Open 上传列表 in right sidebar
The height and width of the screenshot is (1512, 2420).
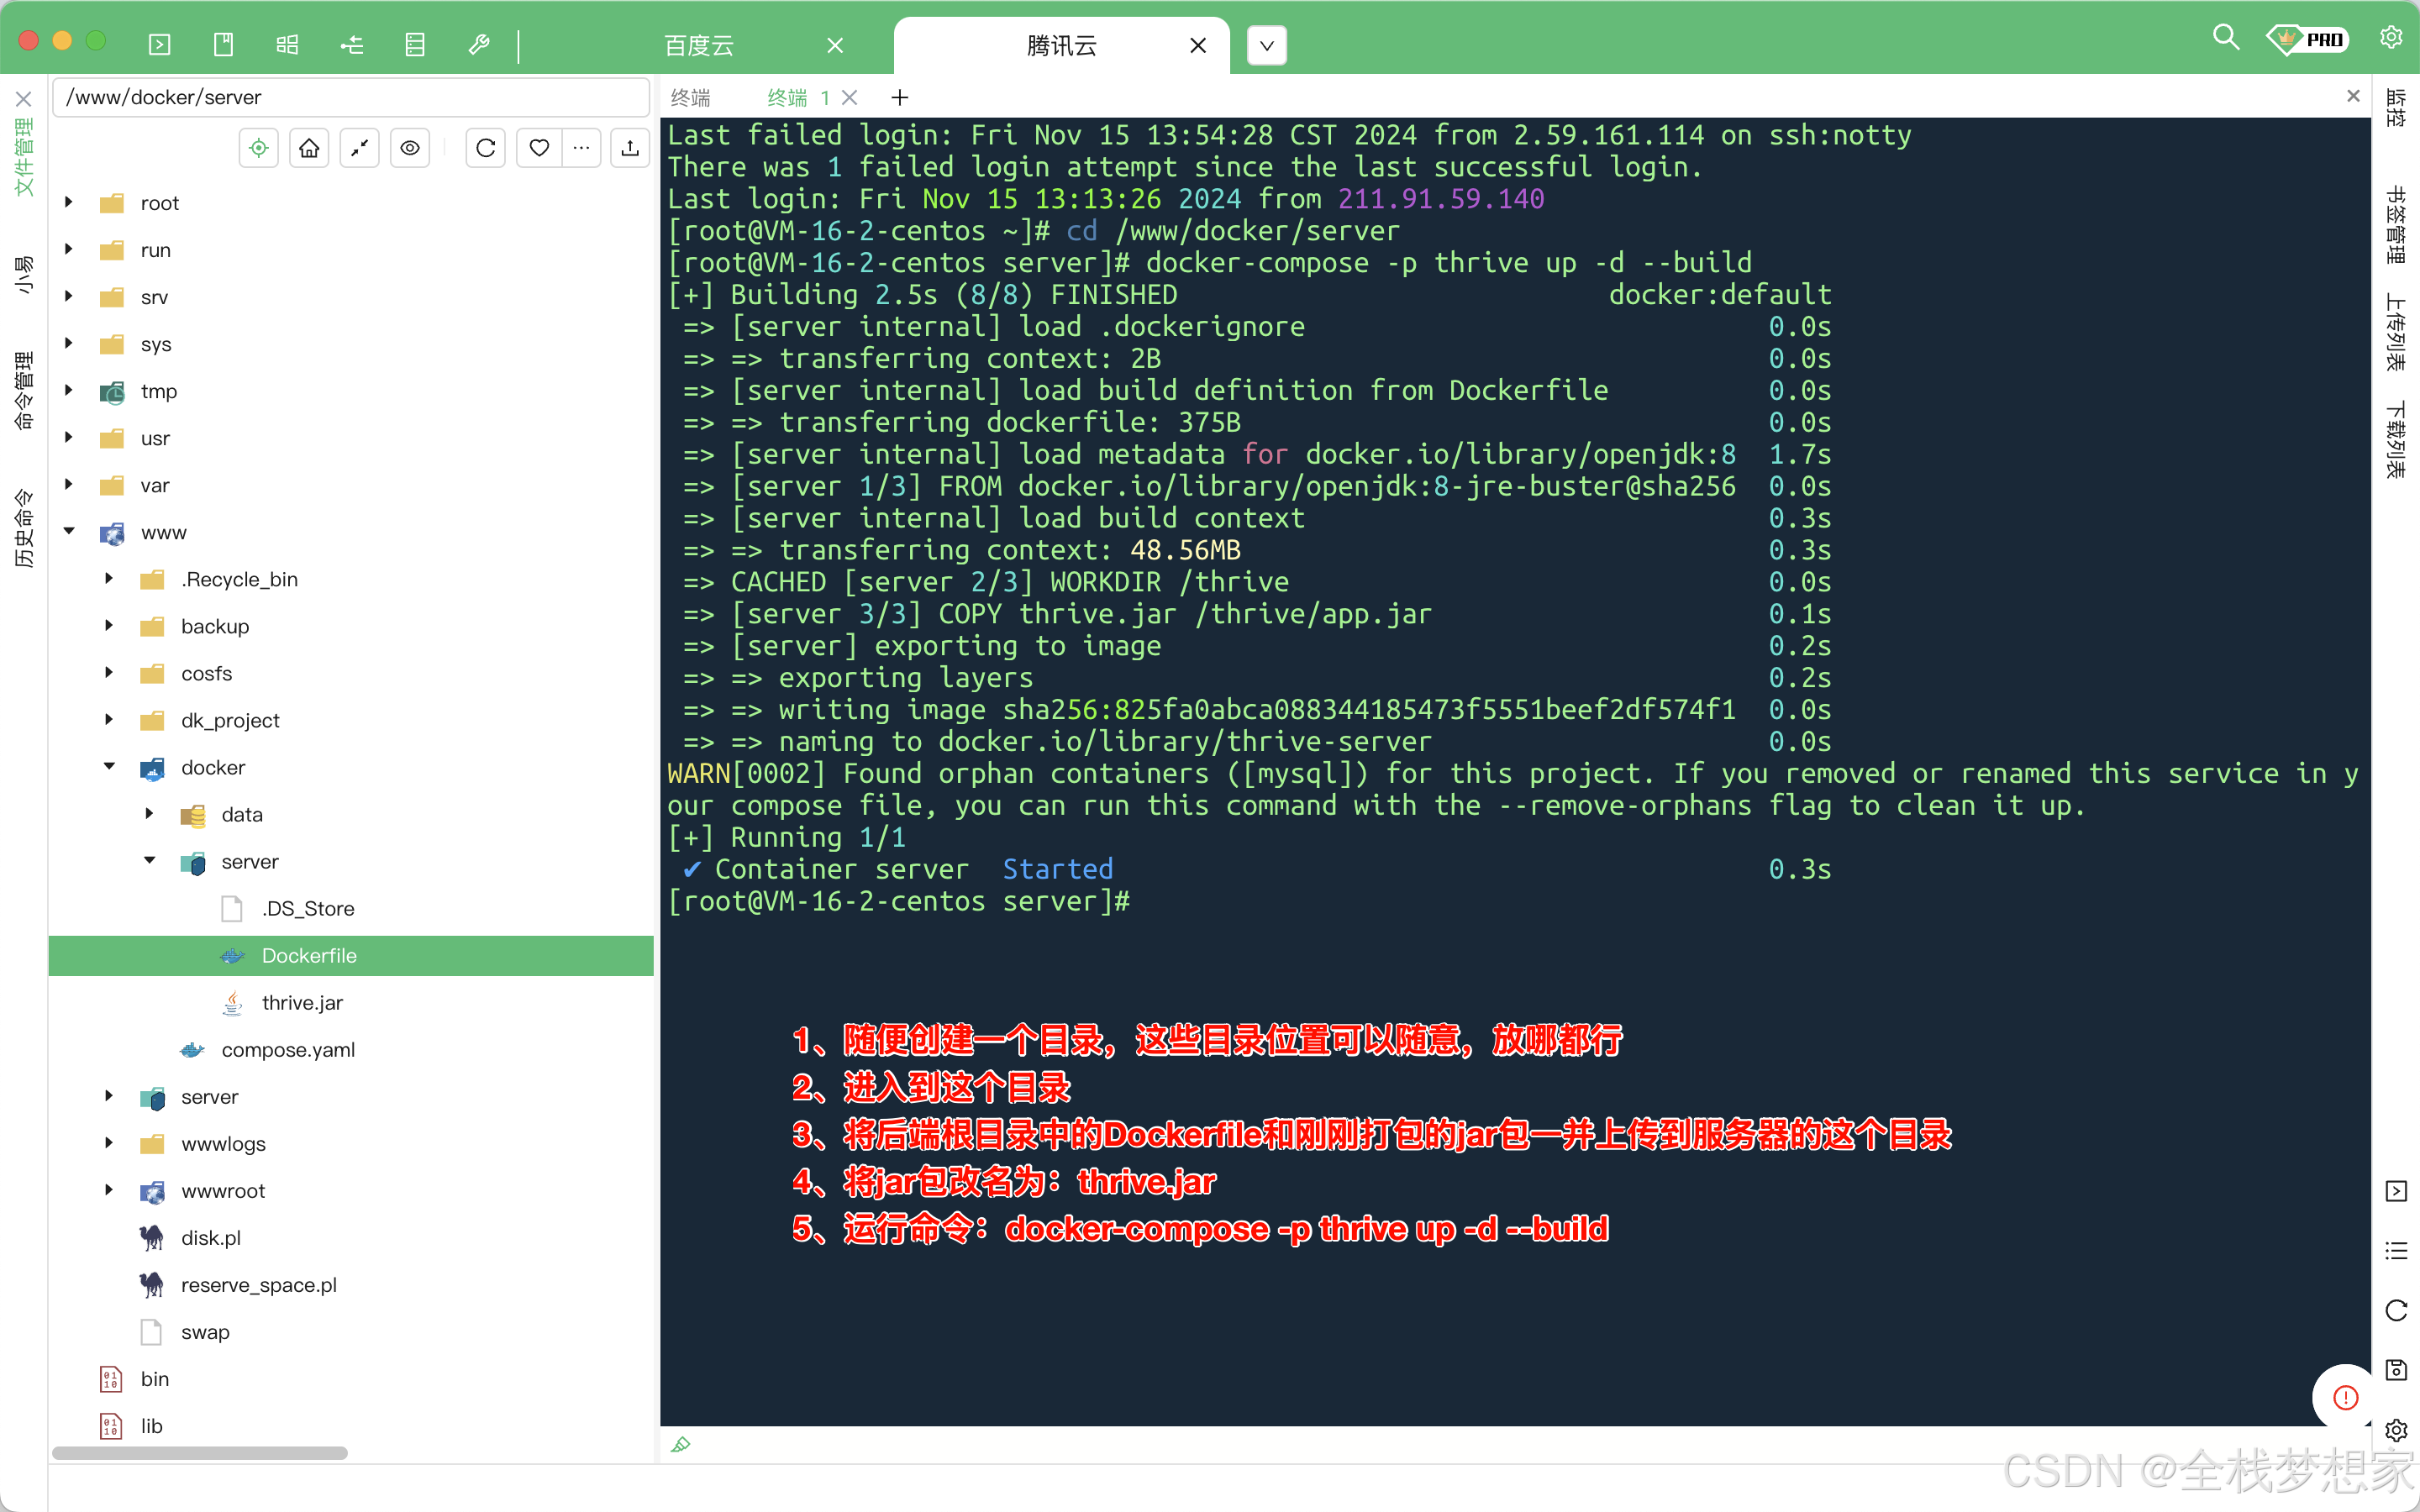(x=2396, y=332)
